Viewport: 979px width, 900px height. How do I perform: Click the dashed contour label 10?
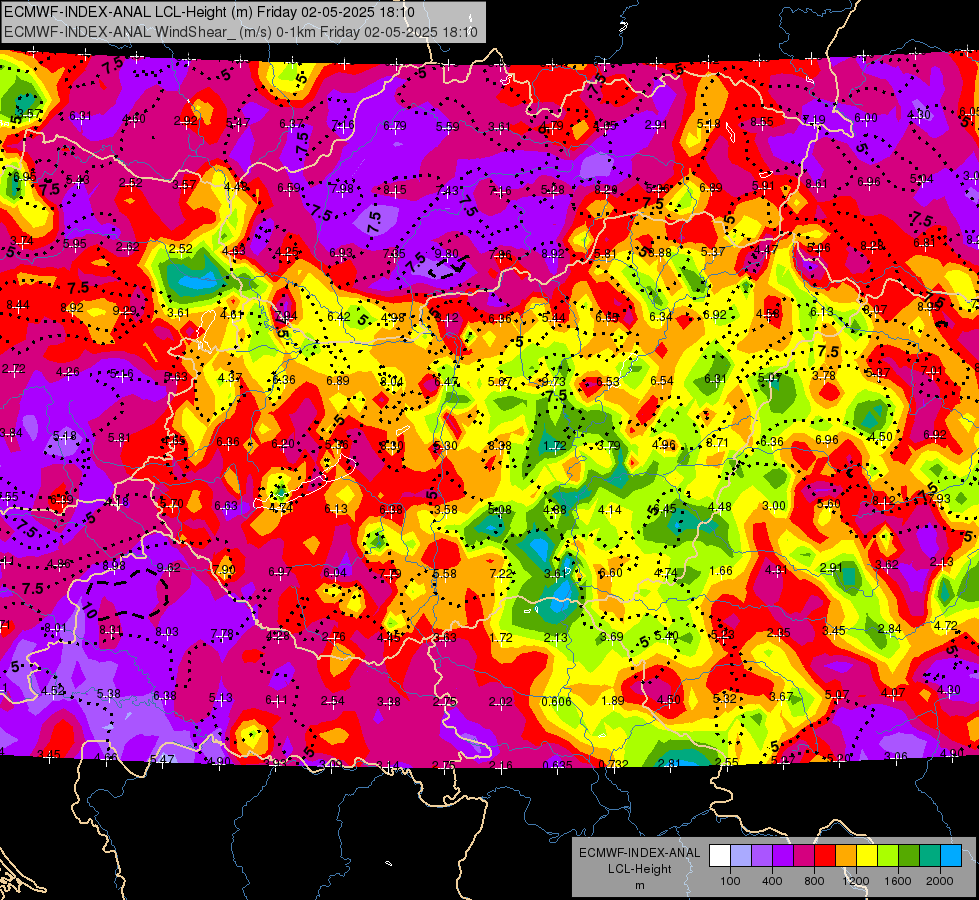pyautogui.click(x=89, y=610)
